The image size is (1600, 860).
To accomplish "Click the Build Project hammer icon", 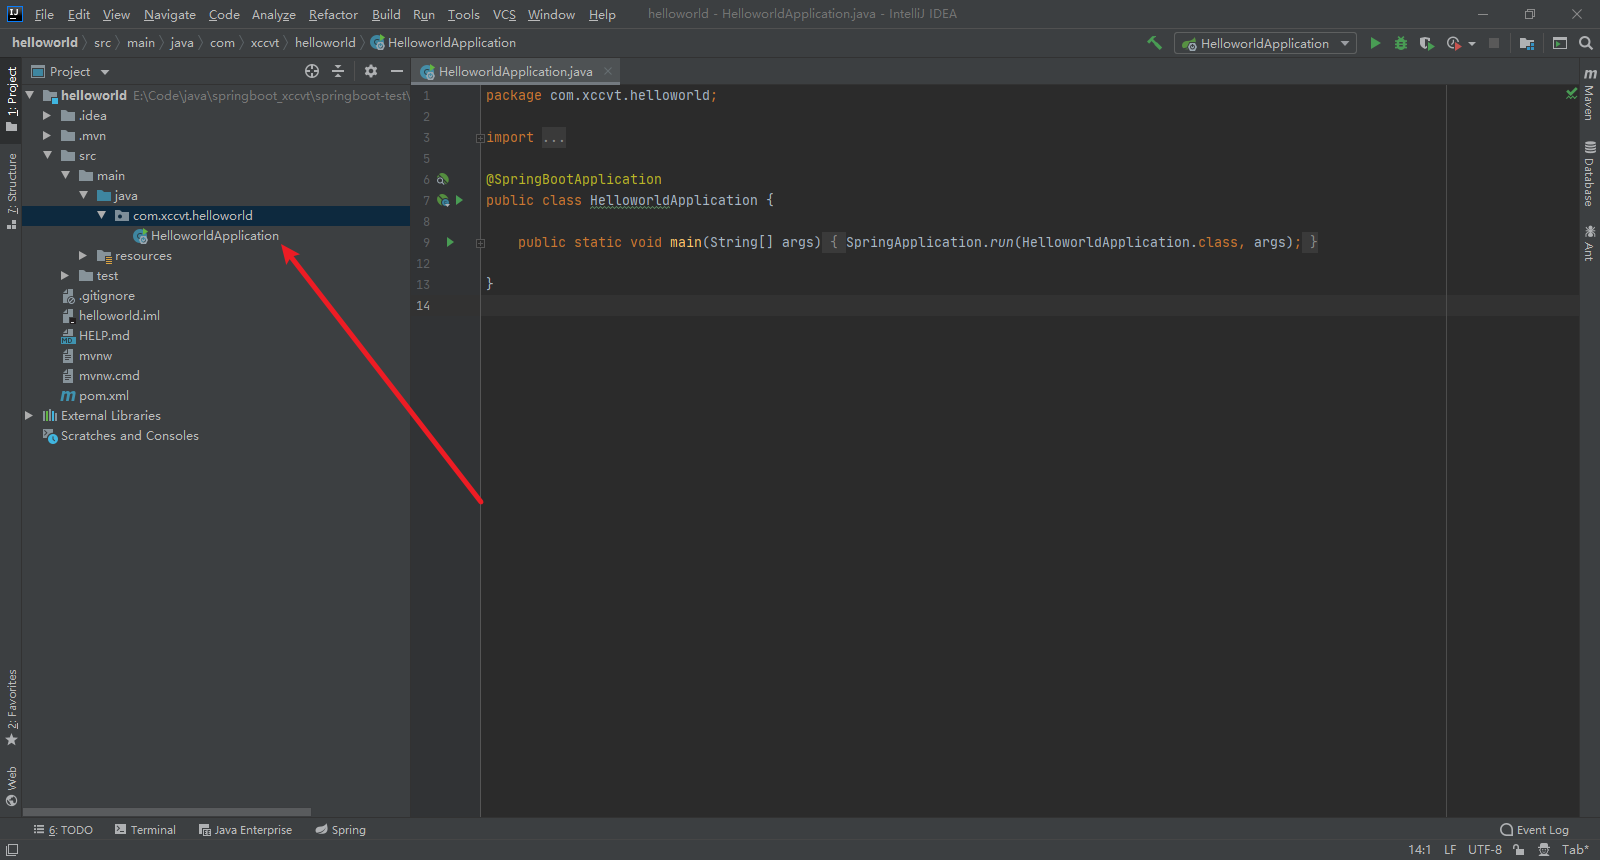I will click(1154, 43).
